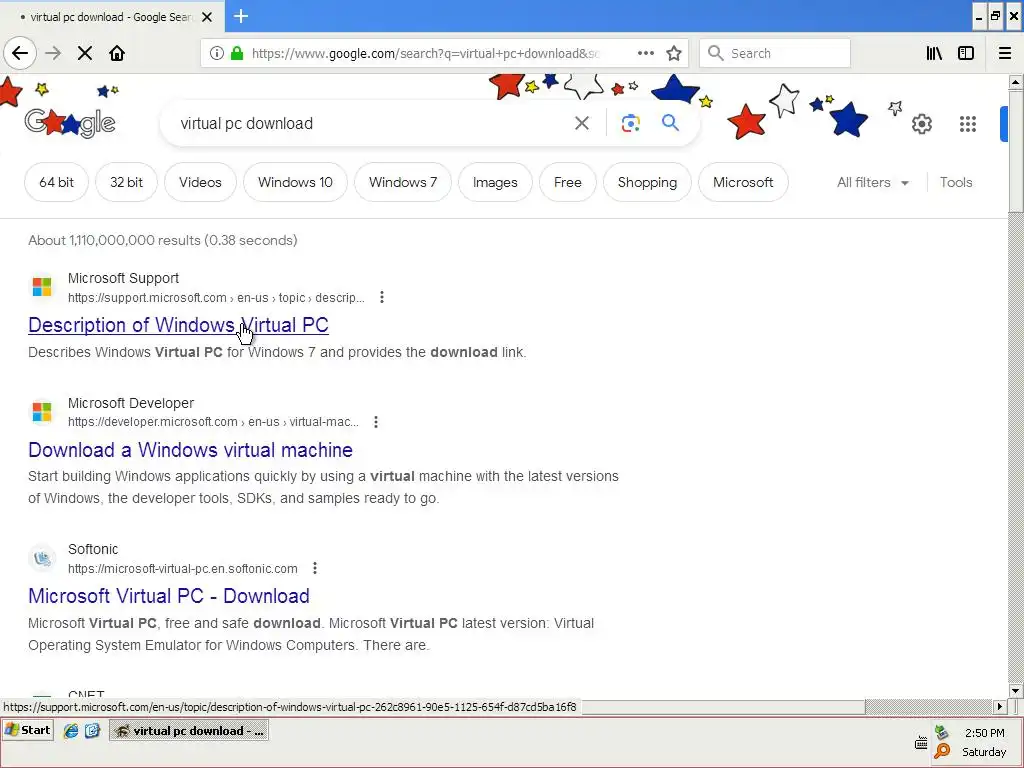Click the Google doodle logo

[70, 122]
